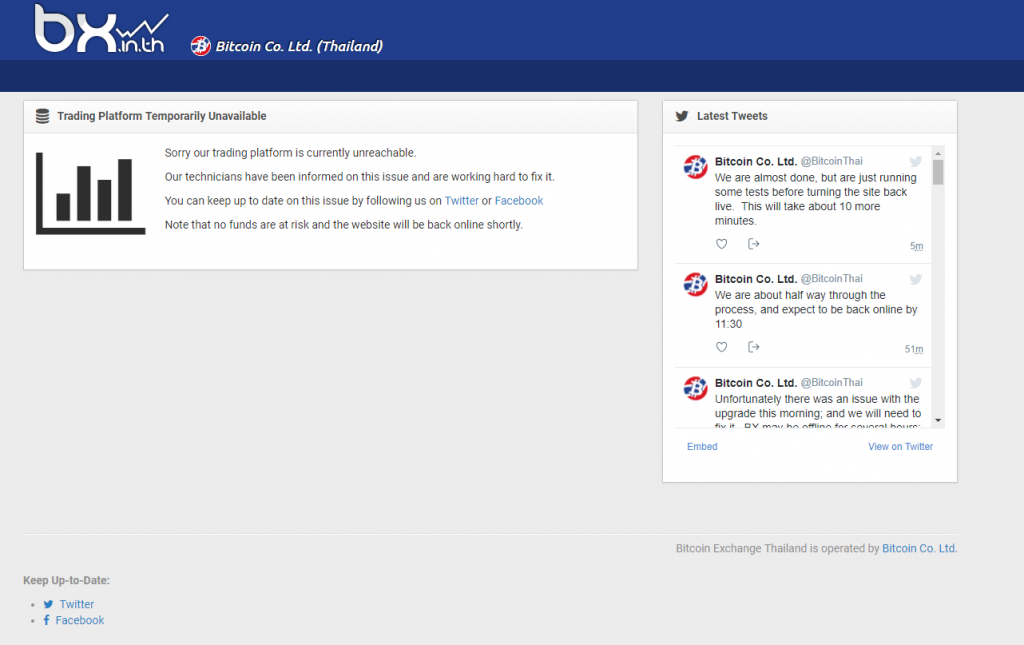Screen dimensions: 1024x645
Task: Click the BX.in.th logo in header
Action: point(100,30)
